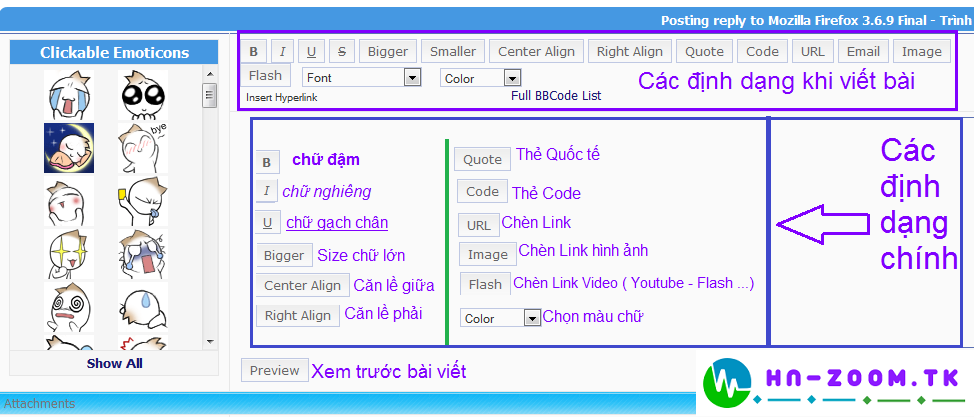
Task: Open the Color dropdown next to 'Chọn màu chữ'
Action: pyautogui.click(x=501, y=318)
